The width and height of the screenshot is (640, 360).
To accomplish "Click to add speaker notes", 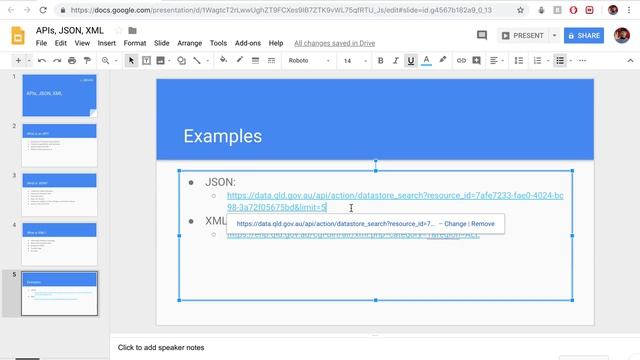I will pos(161,348).
